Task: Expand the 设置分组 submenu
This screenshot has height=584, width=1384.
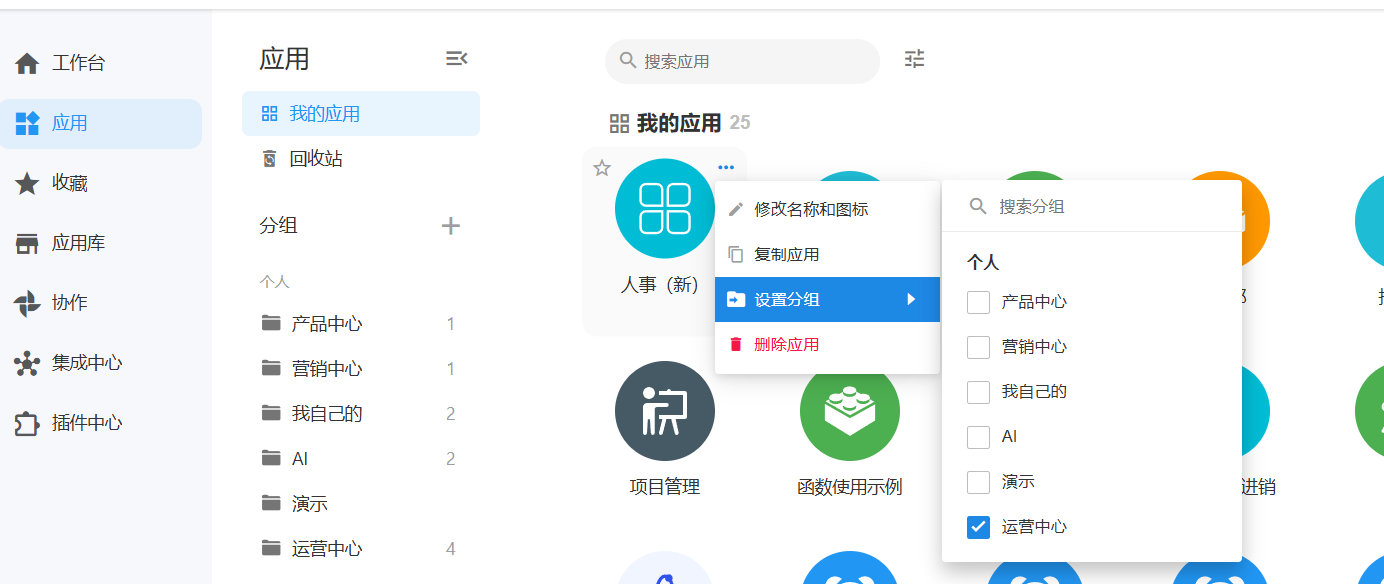Action: point(826,300)
